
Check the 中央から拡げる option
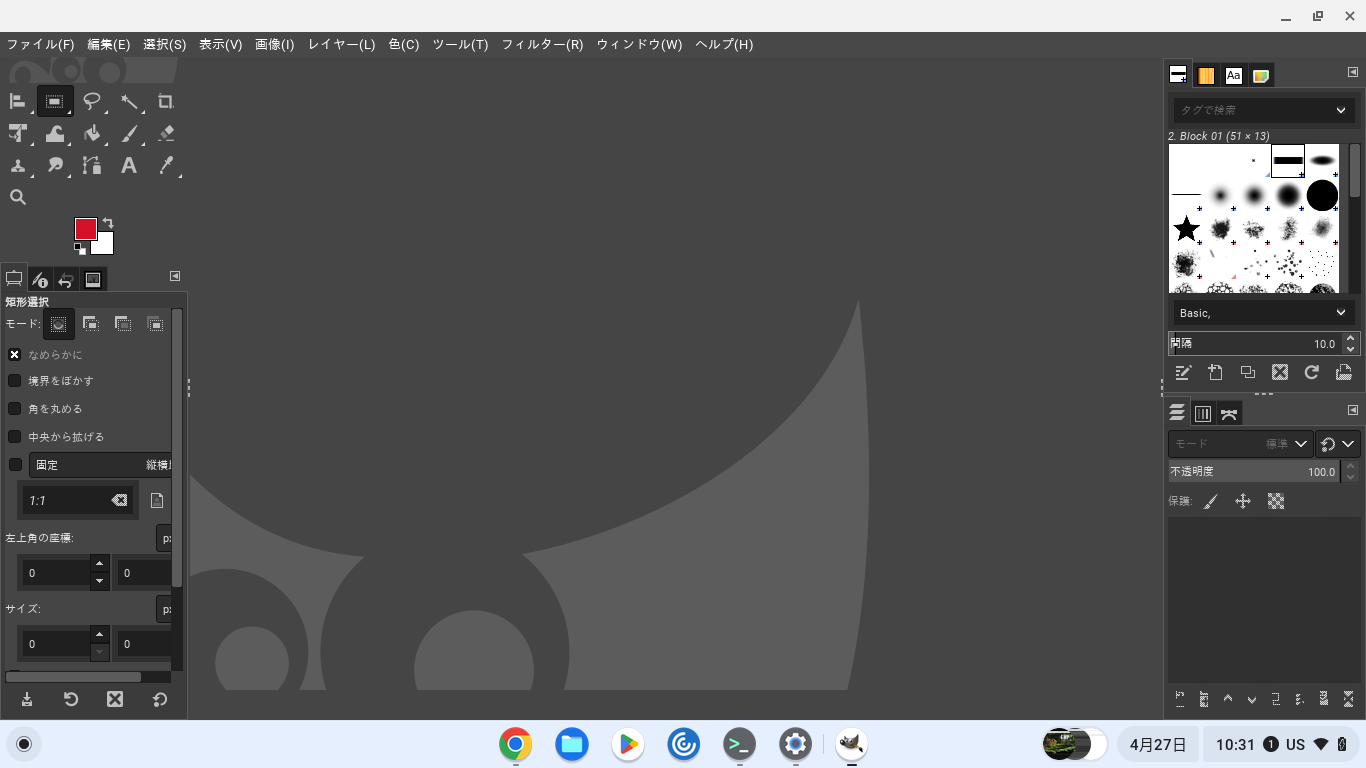tap(15, 437)
